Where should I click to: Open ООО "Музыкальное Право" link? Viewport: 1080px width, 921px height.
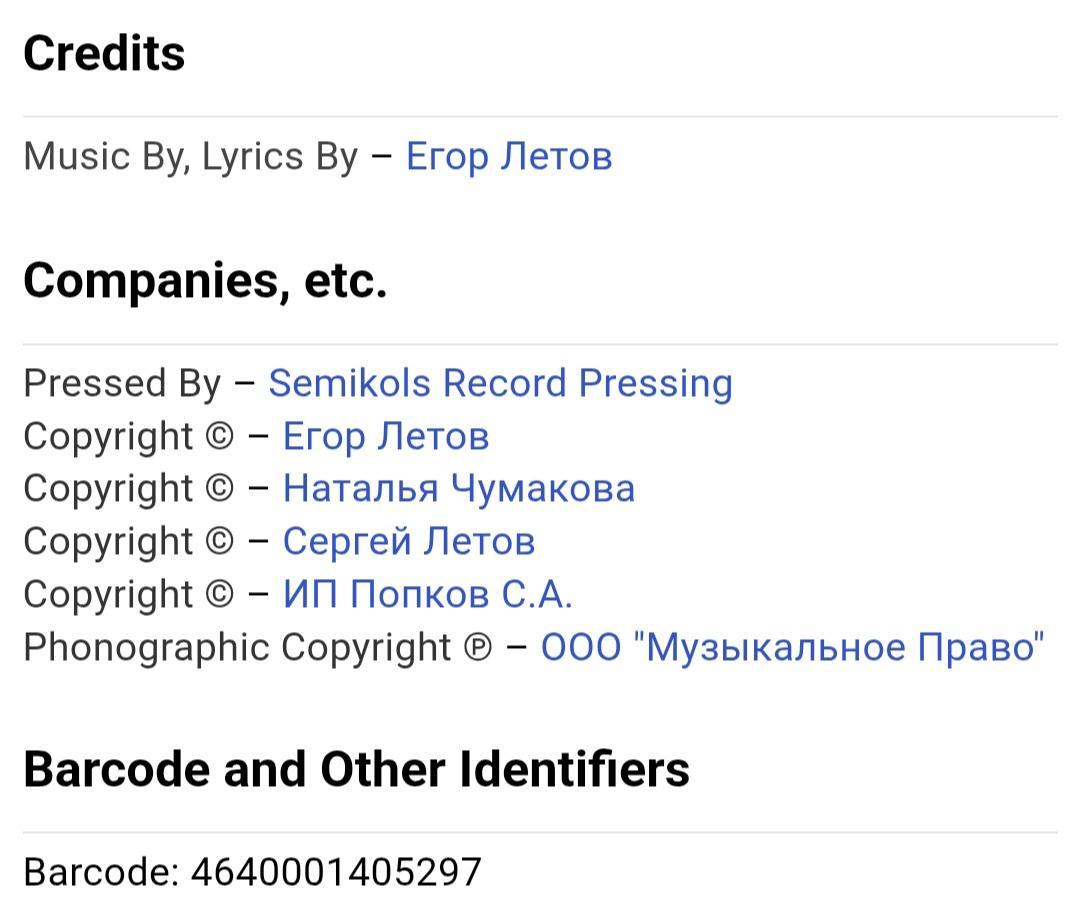click(x=792, y=647)
